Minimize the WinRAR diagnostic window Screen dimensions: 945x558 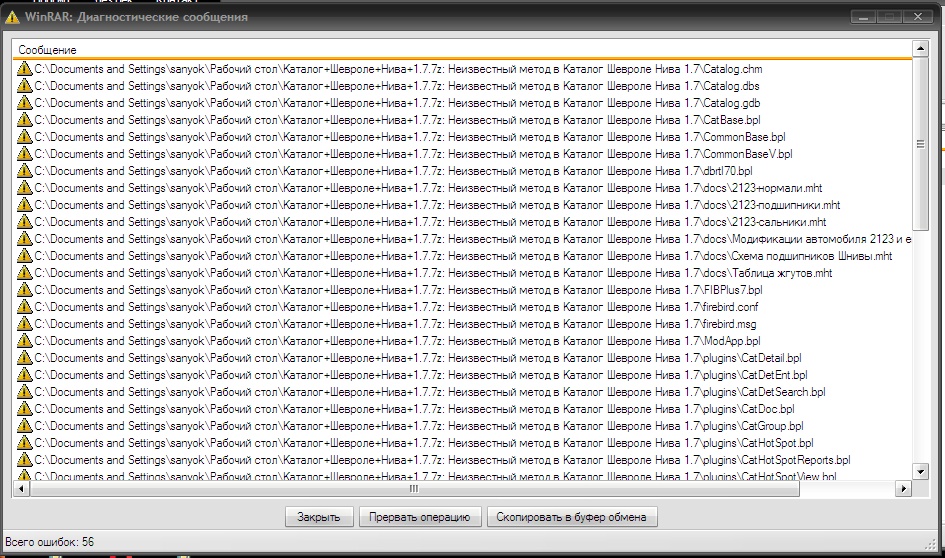(x=863, y=17)
